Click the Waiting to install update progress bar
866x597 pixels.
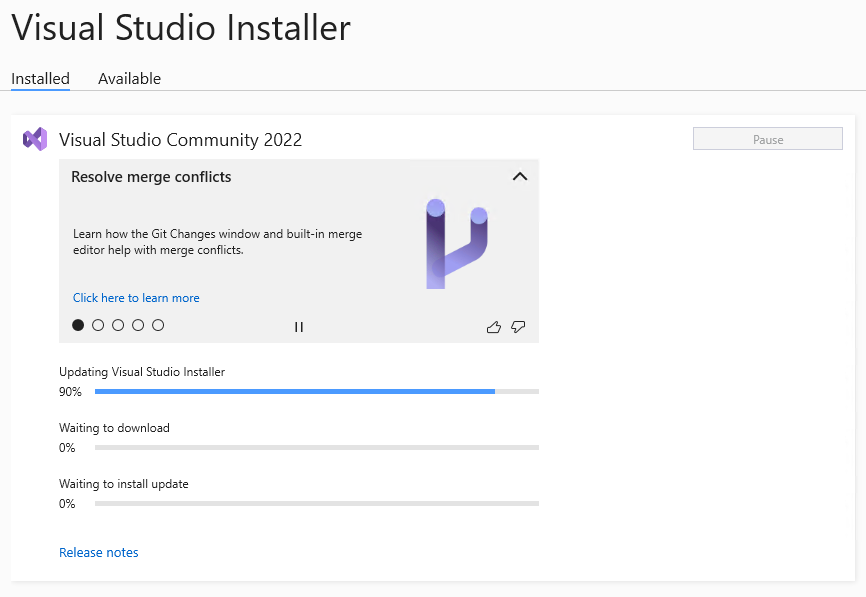click(315, 503)
